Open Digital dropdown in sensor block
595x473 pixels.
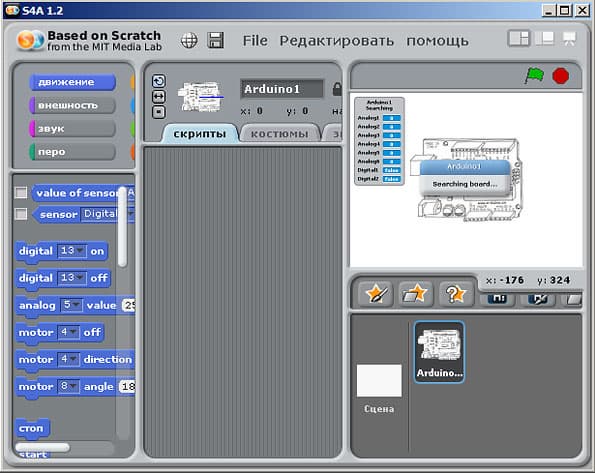point(107,214)
